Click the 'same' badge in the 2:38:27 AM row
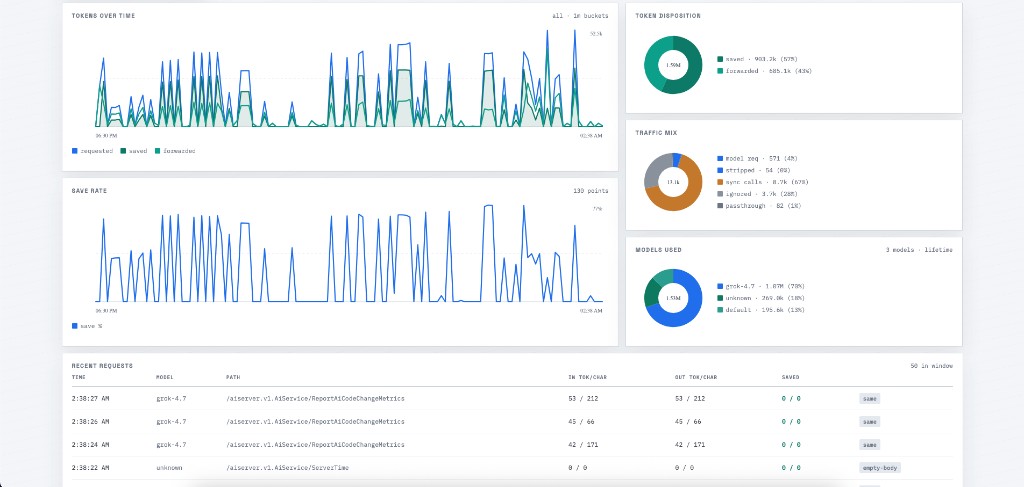 pyautogui.click(x=869, y=398)
